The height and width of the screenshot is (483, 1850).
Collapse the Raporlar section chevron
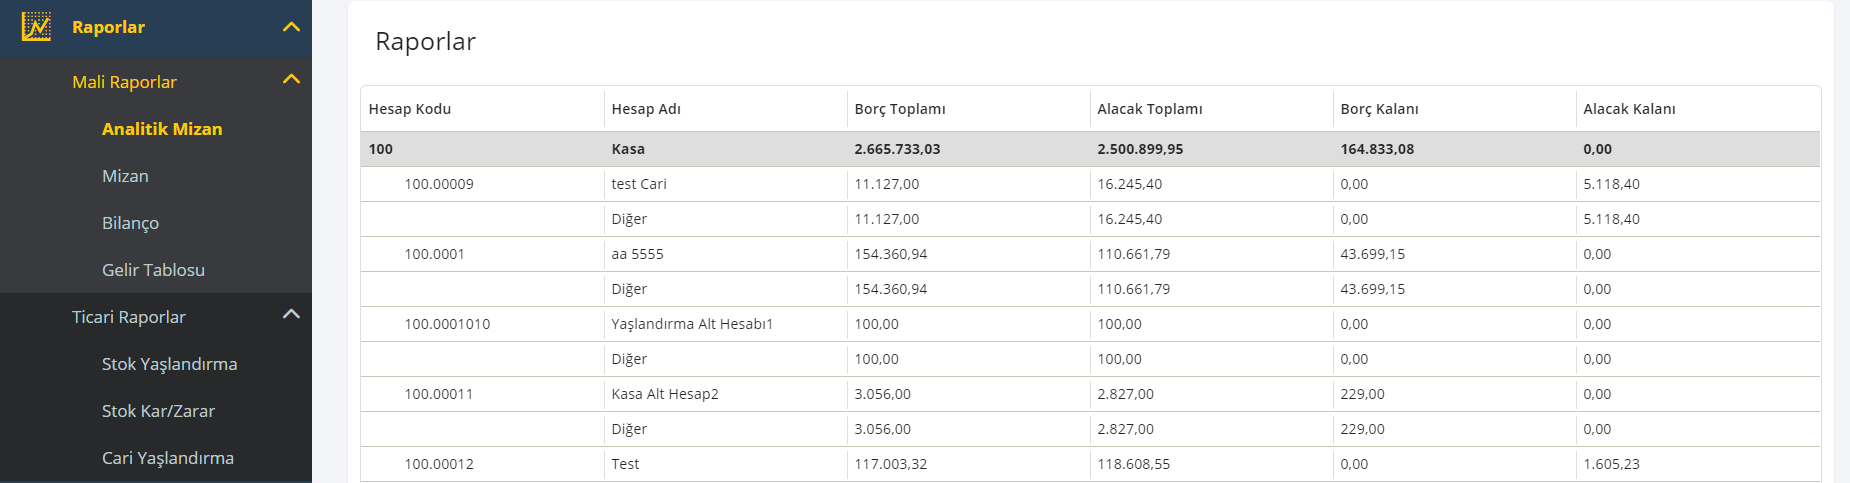tap(291, 27)
